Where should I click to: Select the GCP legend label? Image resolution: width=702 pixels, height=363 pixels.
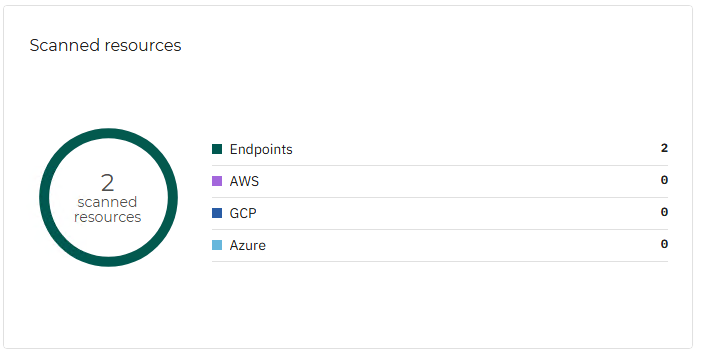243,214
